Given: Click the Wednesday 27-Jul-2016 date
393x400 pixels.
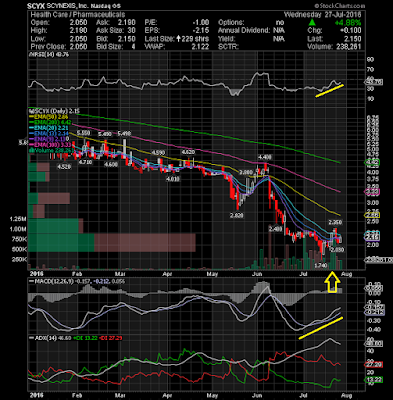Looking at the screenshot, I should pos(323,15).
